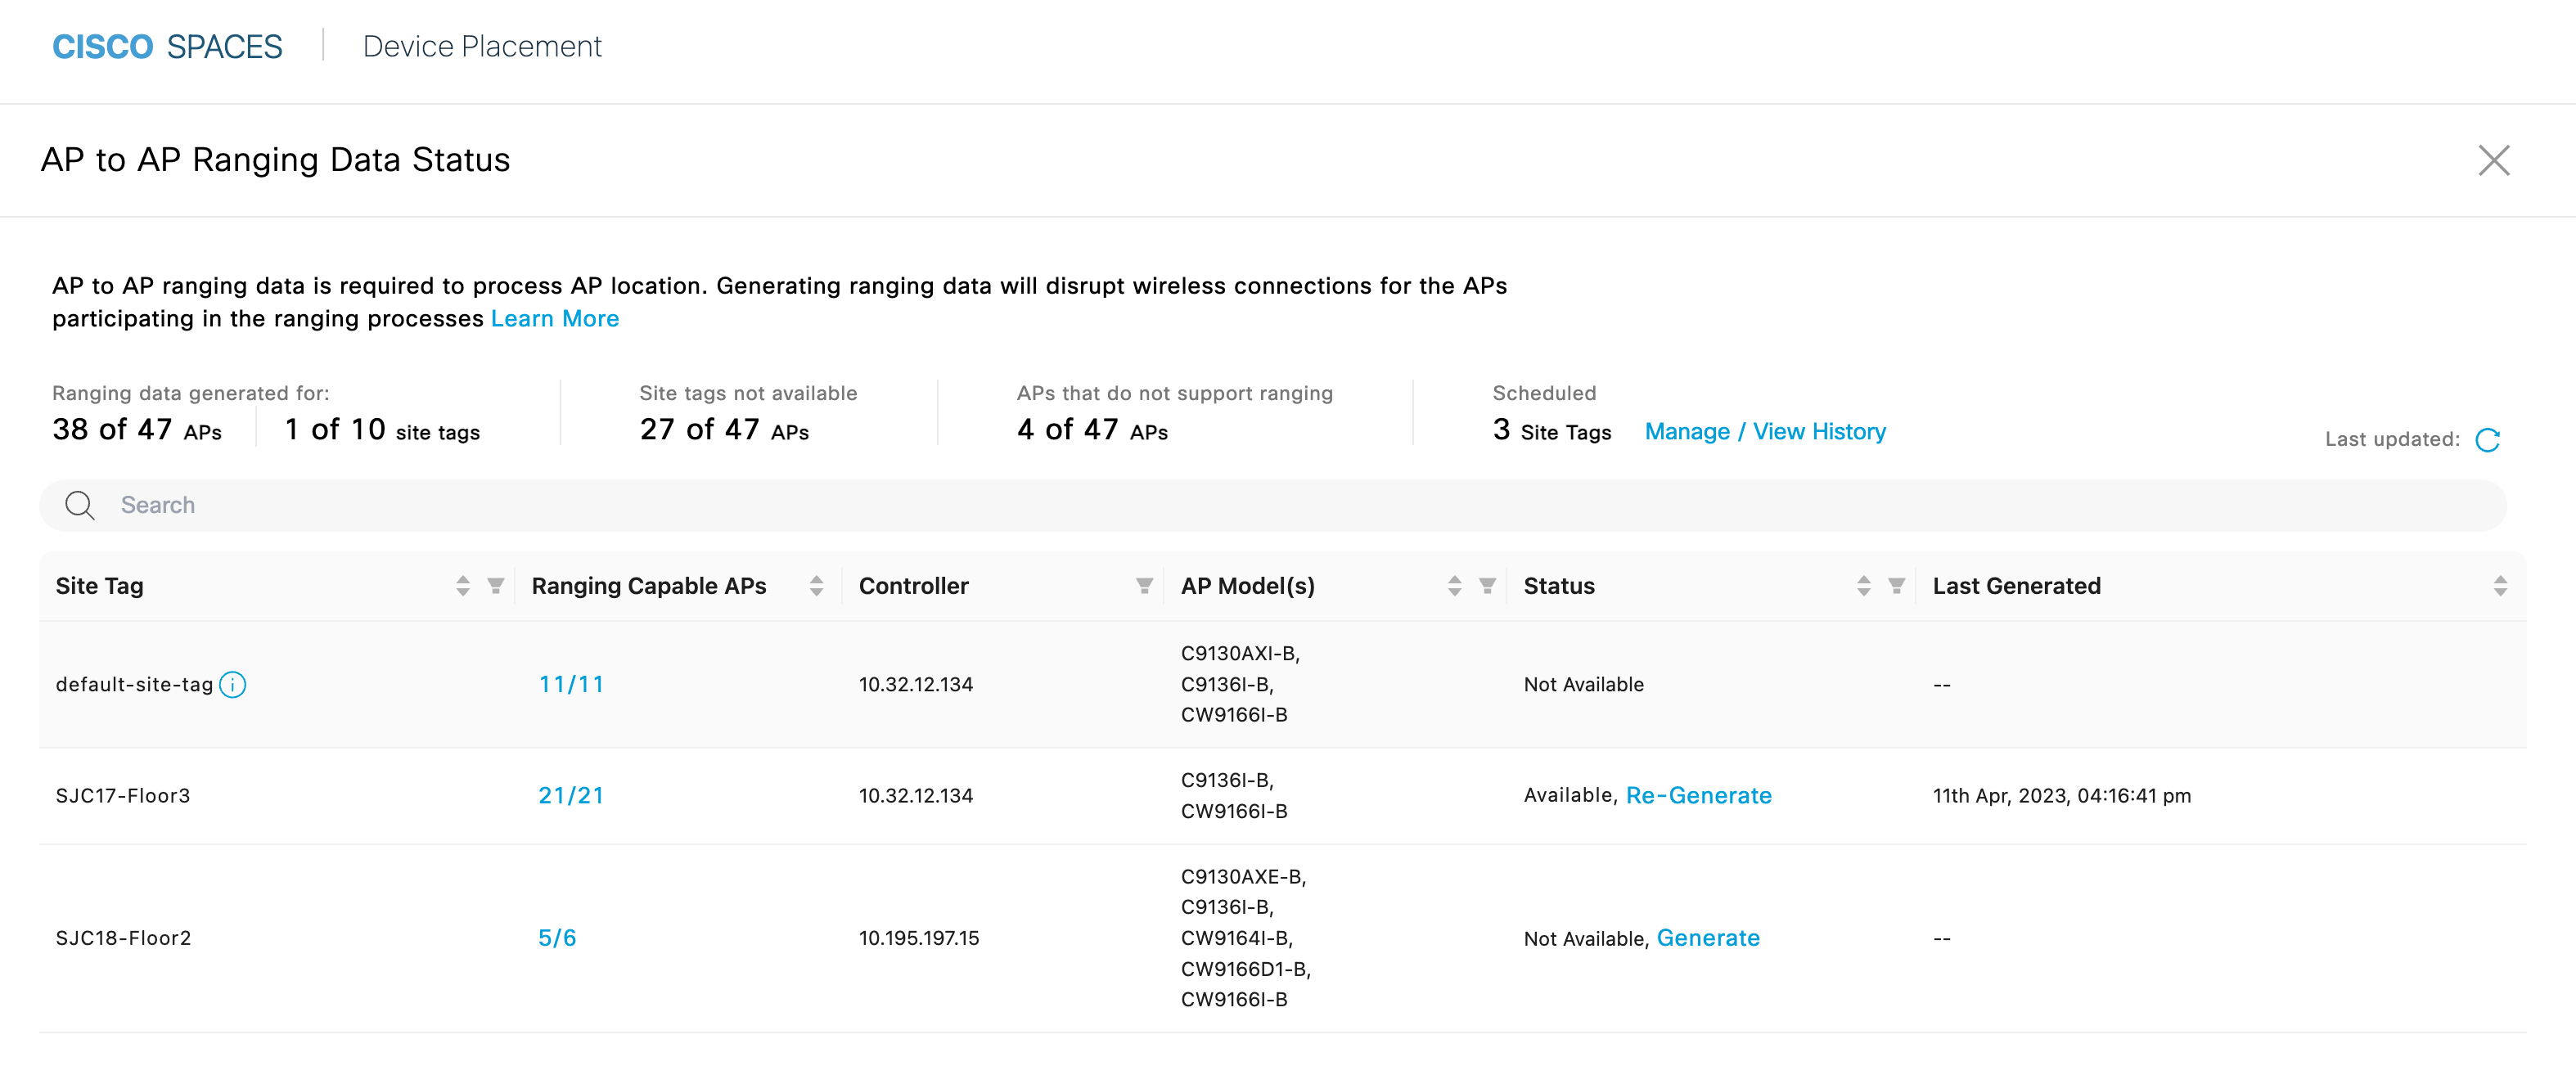Open the 11/11 ranging capable APs link
Screen dimensions: 2576x1075
click(x=571, y=685)
